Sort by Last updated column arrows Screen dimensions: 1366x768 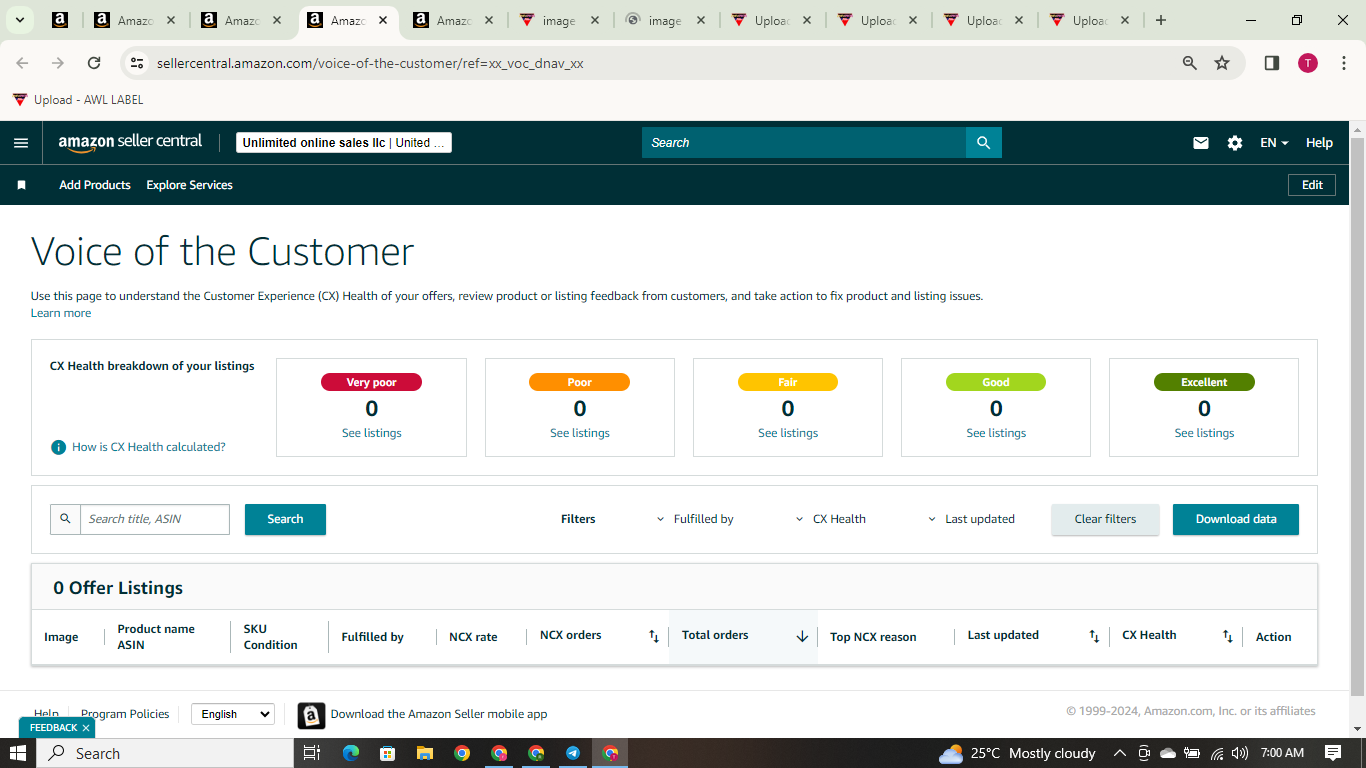point(1094,636)
